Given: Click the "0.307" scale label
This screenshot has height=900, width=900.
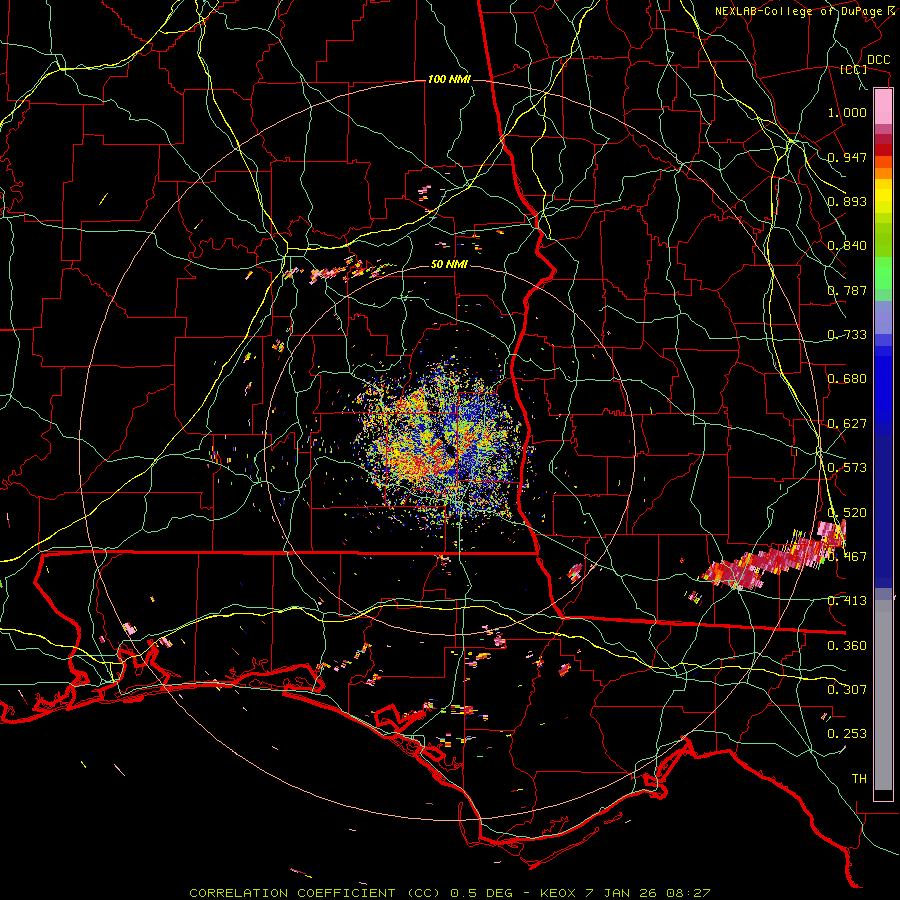Looking at the screenshot, I should (847, 690).
